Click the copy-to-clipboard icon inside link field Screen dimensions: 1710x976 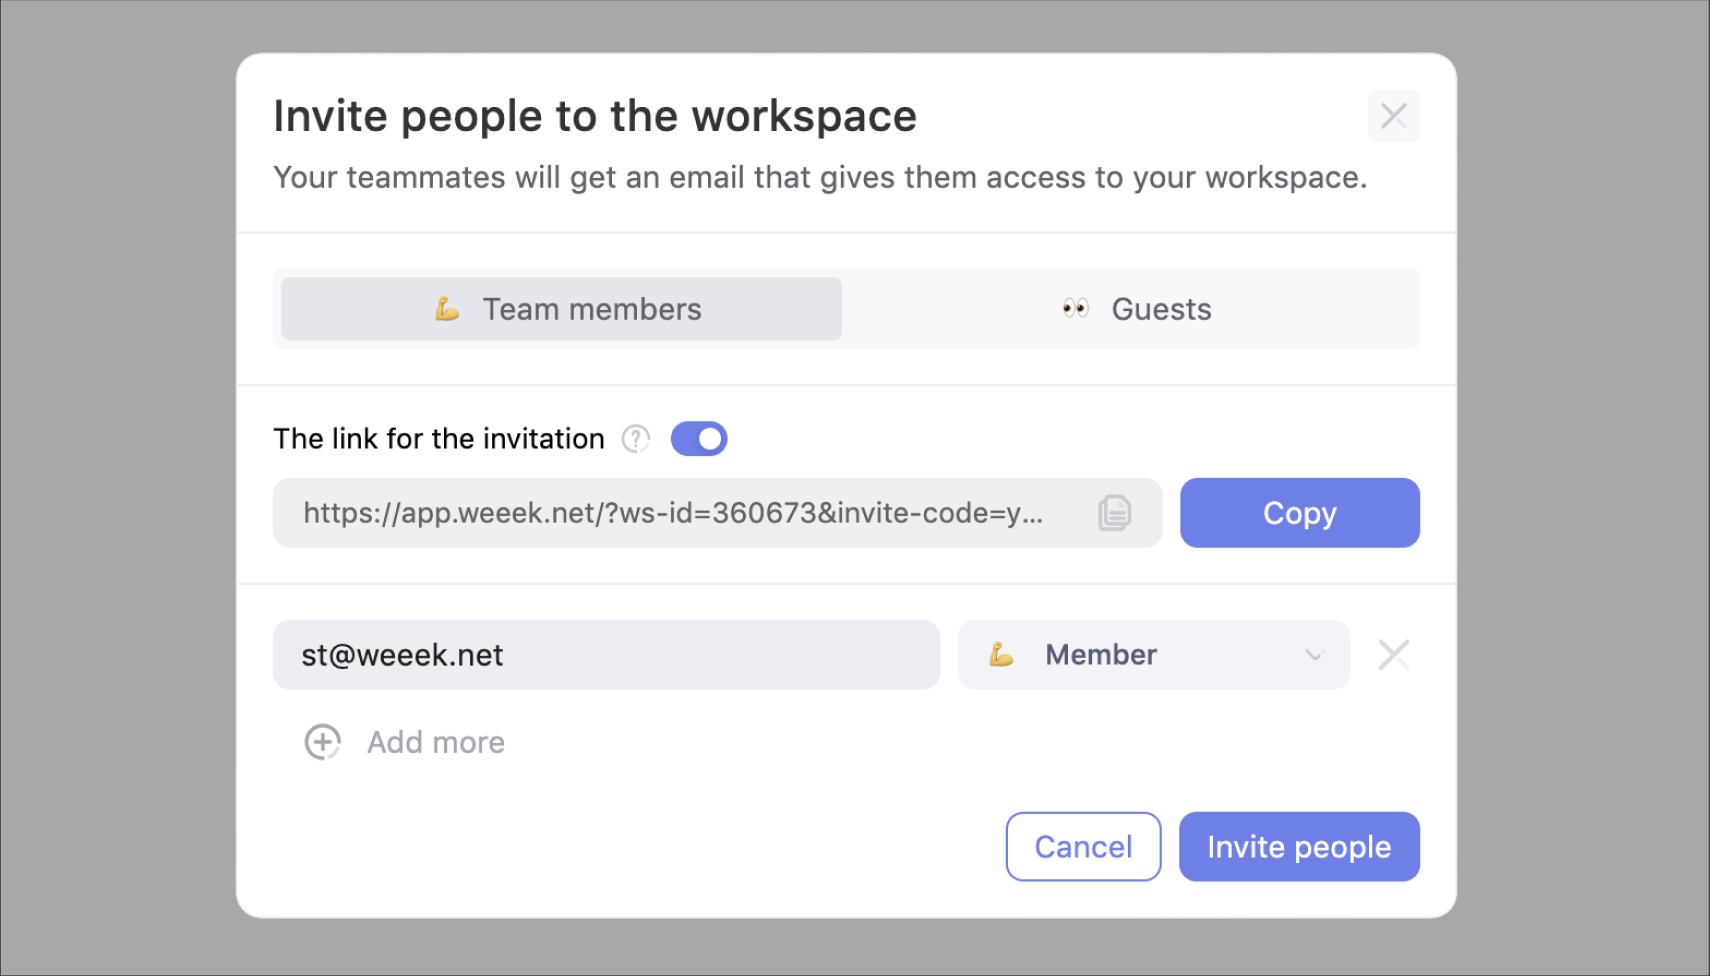pos(1114,513)
